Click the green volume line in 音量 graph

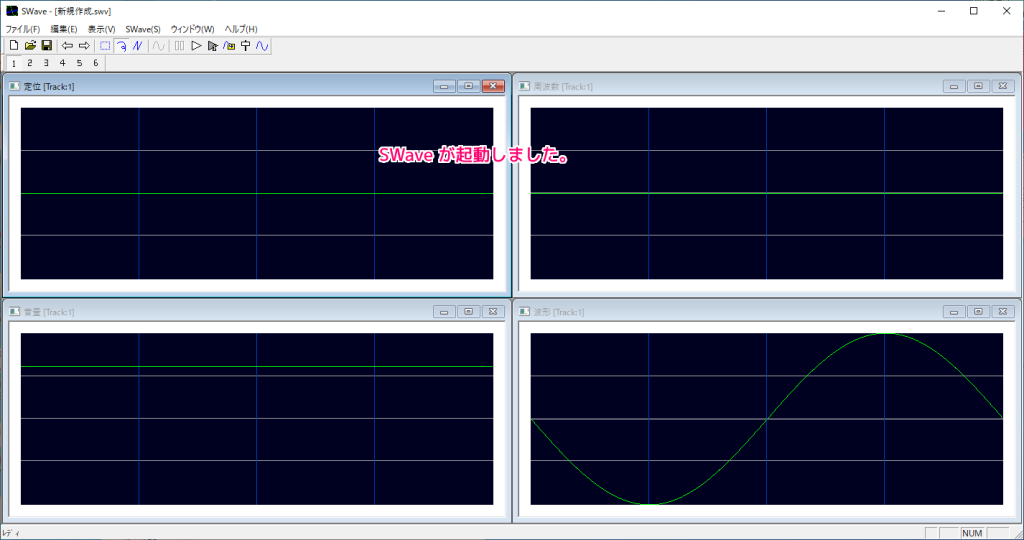point(256,367)
